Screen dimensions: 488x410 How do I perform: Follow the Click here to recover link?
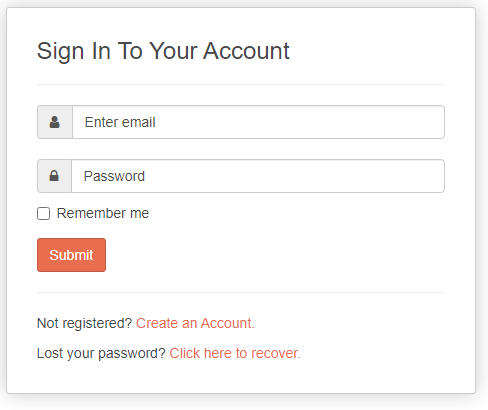235,353
